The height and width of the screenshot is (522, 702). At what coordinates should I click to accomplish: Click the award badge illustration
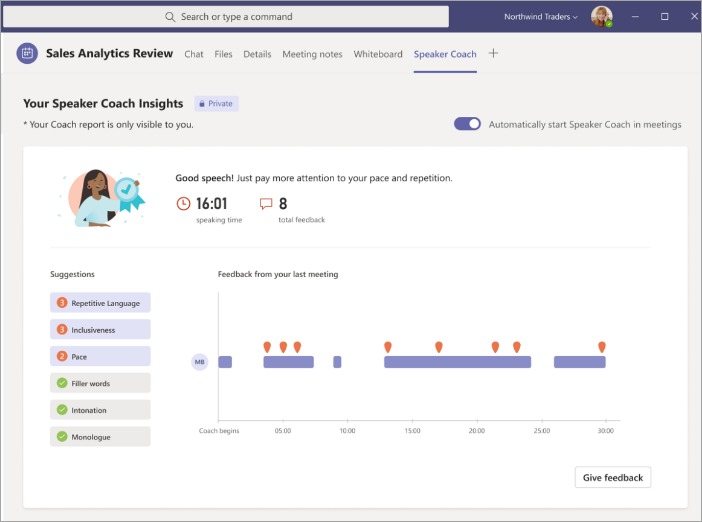(129, 193)
